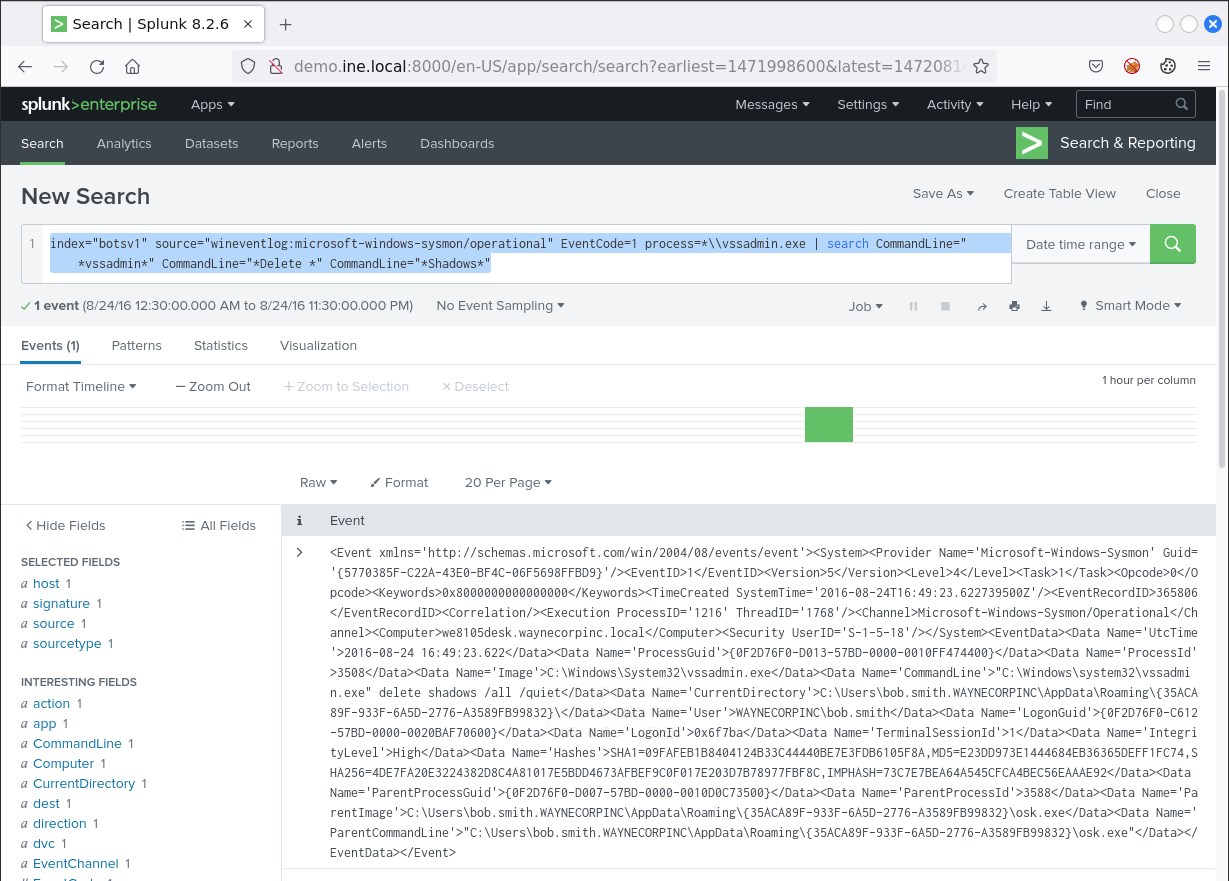Click the share job arrow icon
The width and height of the screenshot is (1229, 881).
981,306
